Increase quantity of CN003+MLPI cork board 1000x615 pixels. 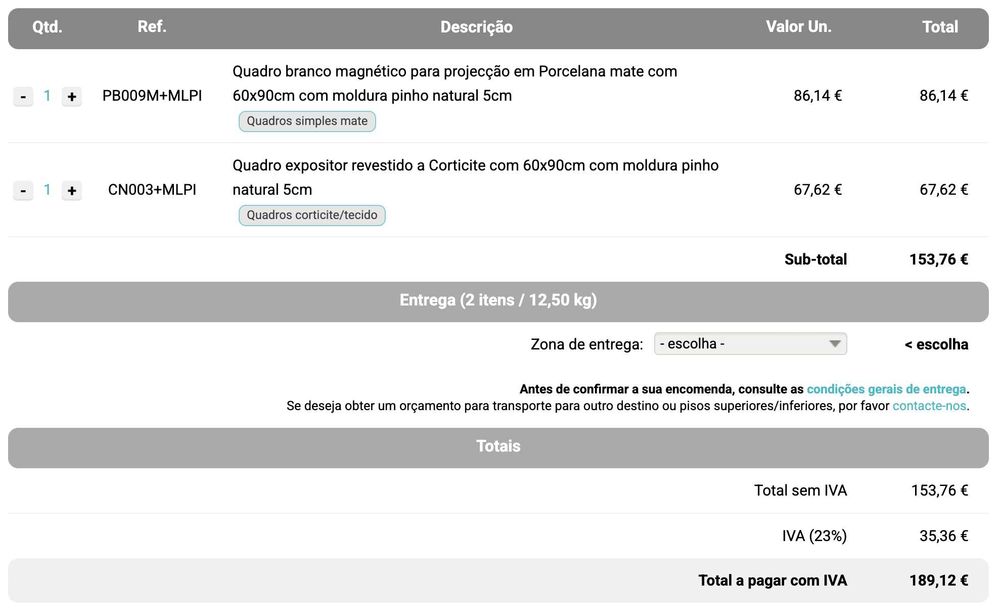click(x=71, y=190)
